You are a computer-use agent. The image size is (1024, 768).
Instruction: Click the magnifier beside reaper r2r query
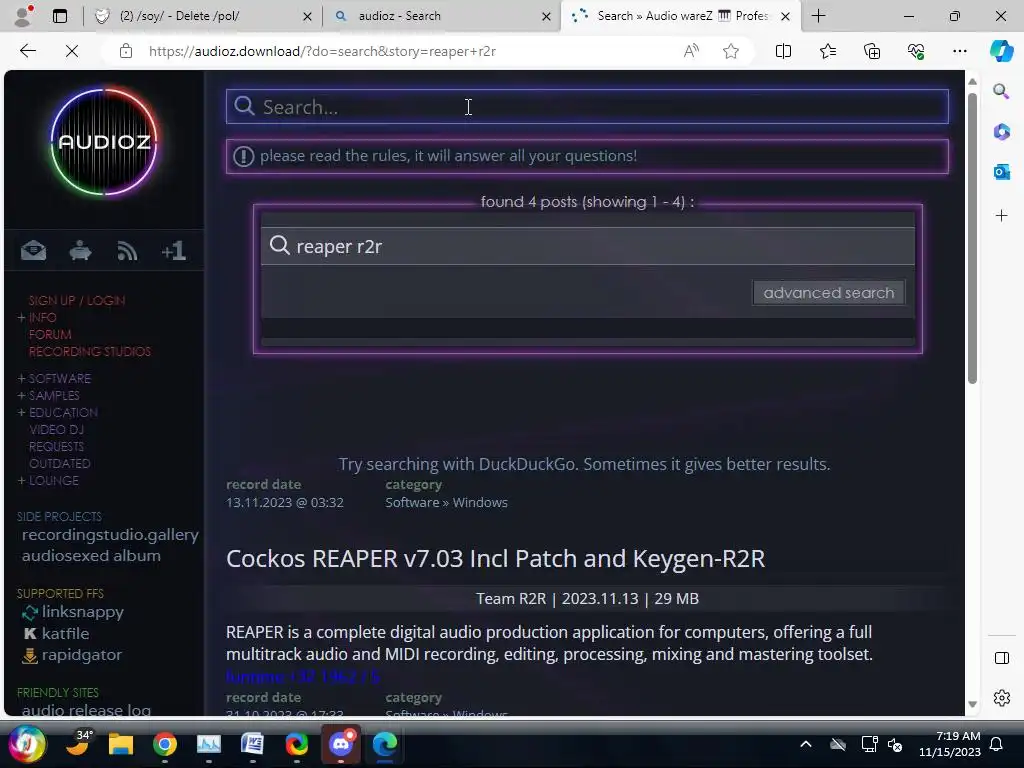pyautogui.click(x=280, y=246)
